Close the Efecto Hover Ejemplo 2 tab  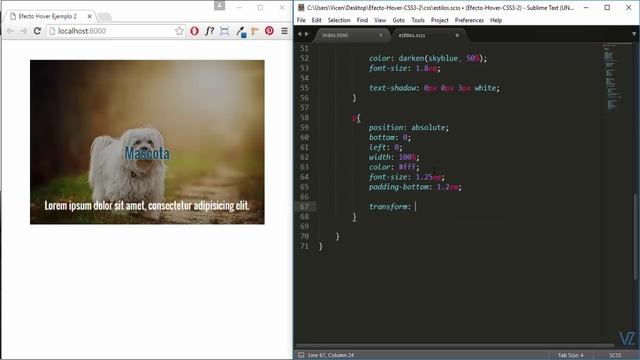[x=89, y=16]
